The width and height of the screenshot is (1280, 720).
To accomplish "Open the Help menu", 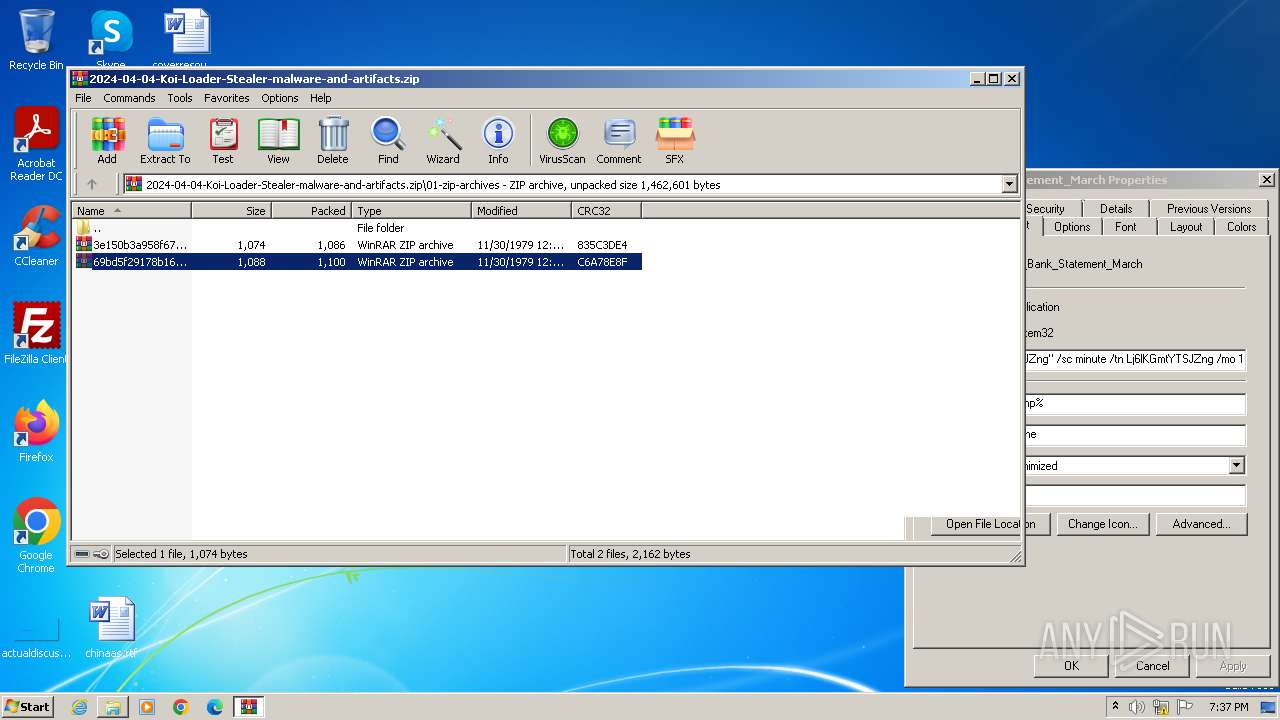I will 320,98.
